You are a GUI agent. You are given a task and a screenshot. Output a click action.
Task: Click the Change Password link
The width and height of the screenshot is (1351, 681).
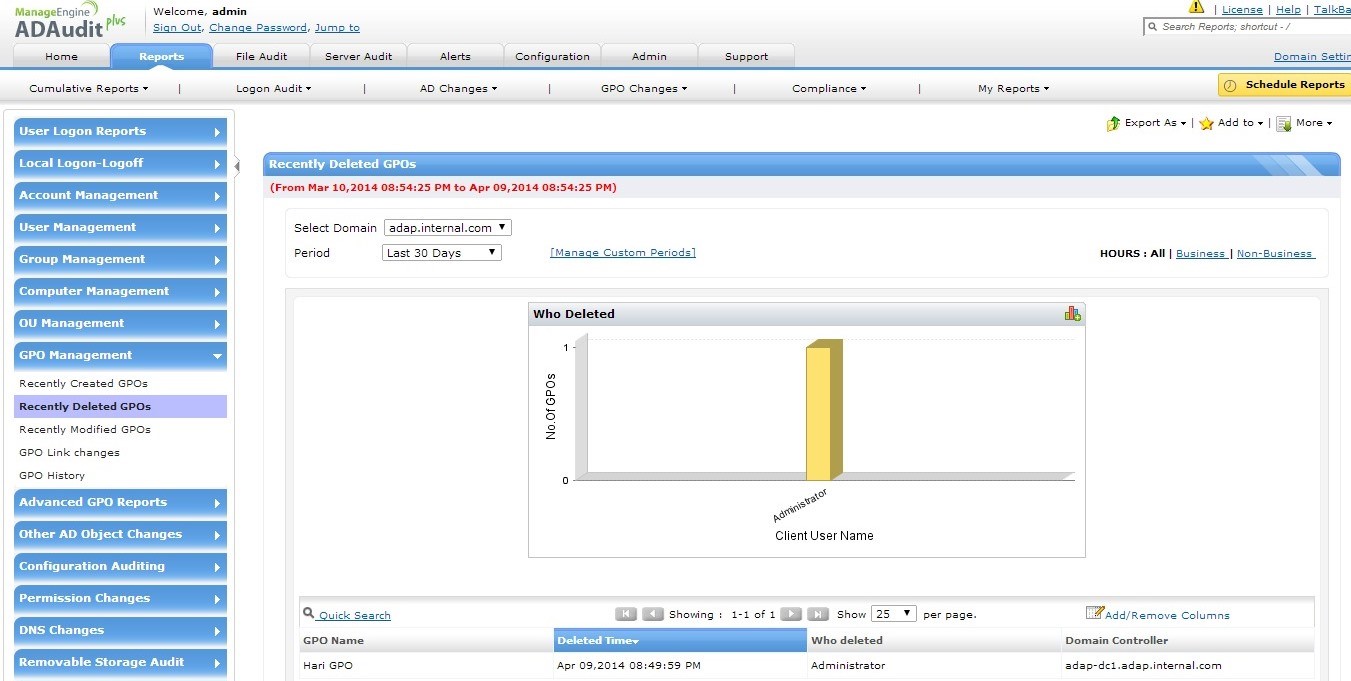[258, 28]
